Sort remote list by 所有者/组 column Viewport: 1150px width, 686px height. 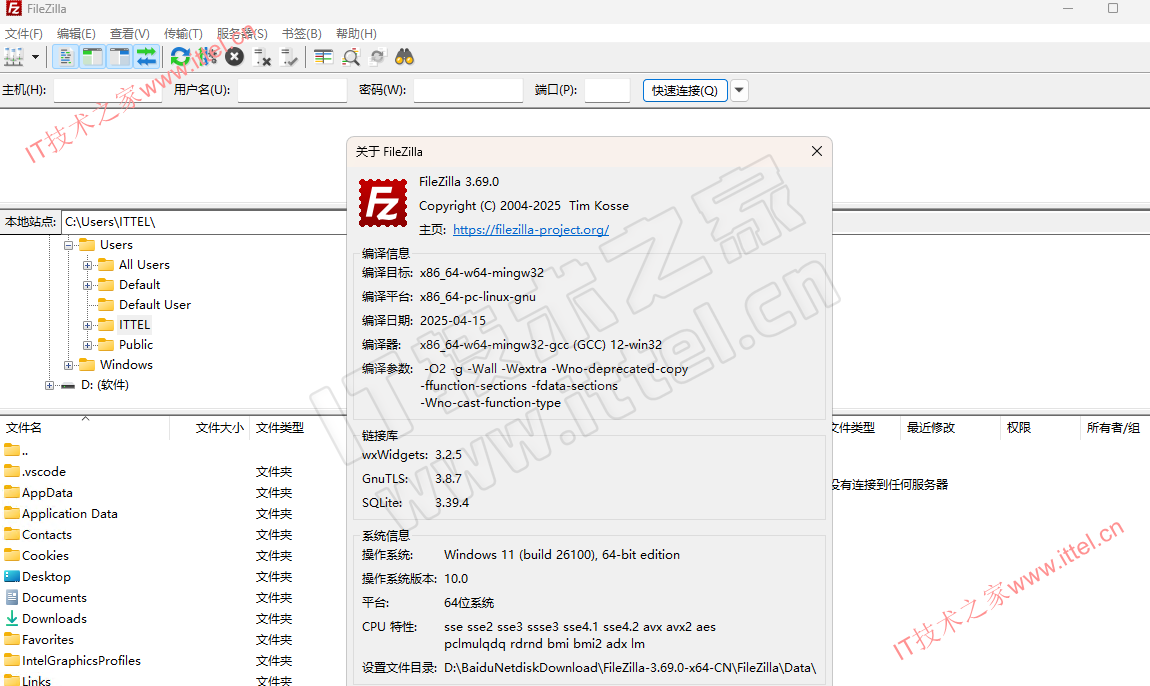1115,428
